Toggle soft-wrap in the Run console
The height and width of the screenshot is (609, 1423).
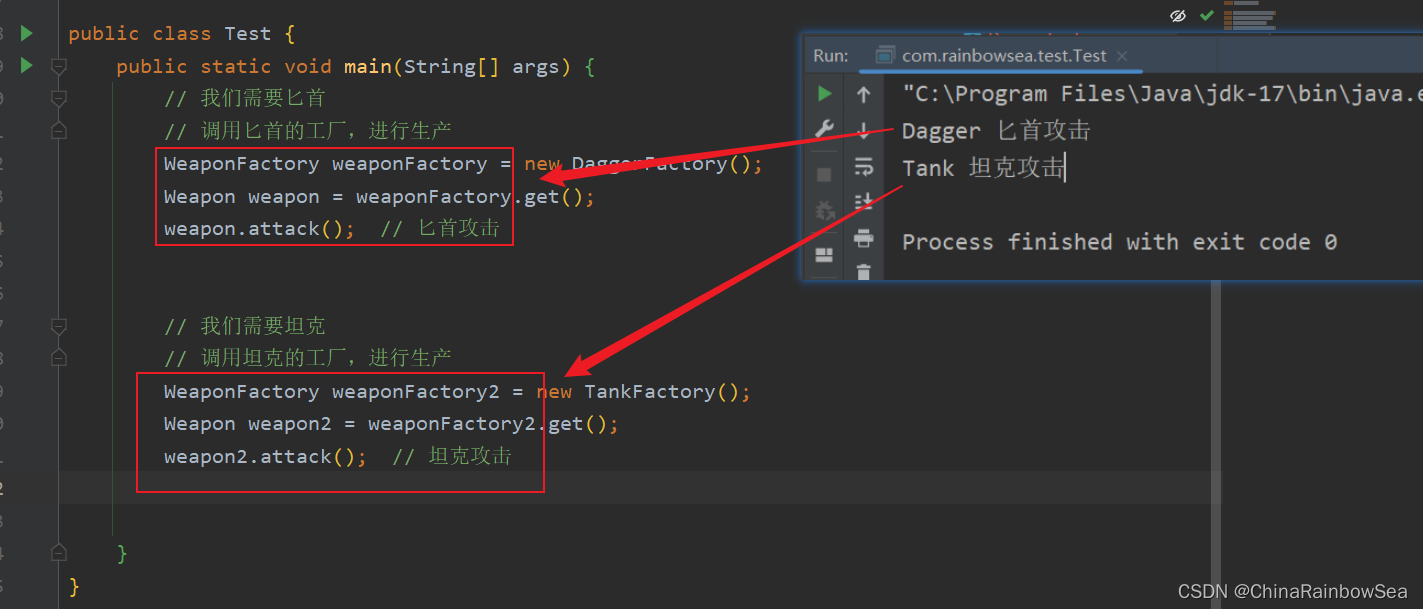click(864, 167)
